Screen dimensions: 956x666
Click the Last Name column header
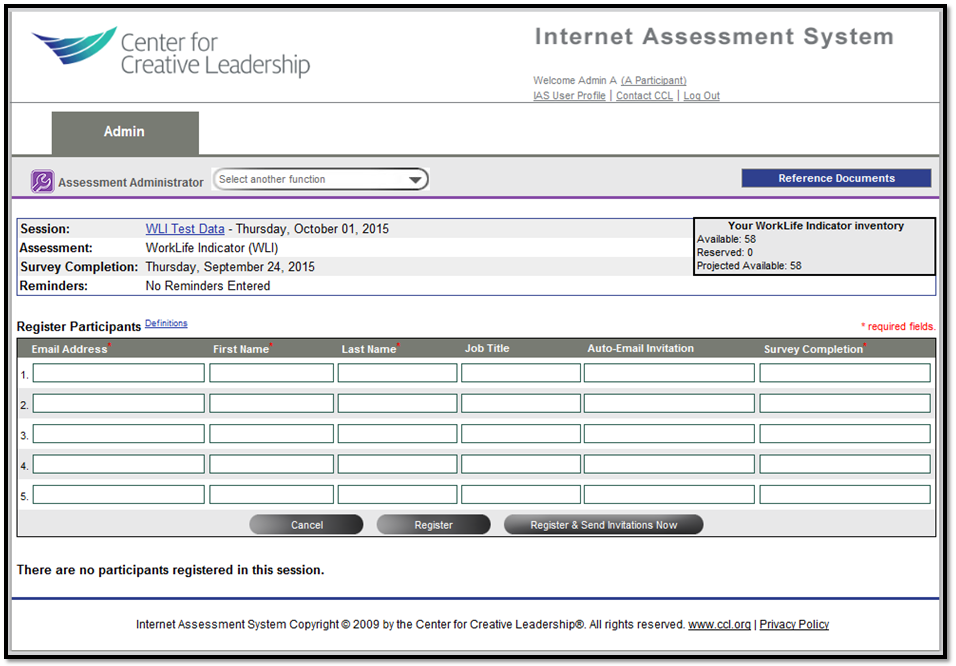(369, 349)
